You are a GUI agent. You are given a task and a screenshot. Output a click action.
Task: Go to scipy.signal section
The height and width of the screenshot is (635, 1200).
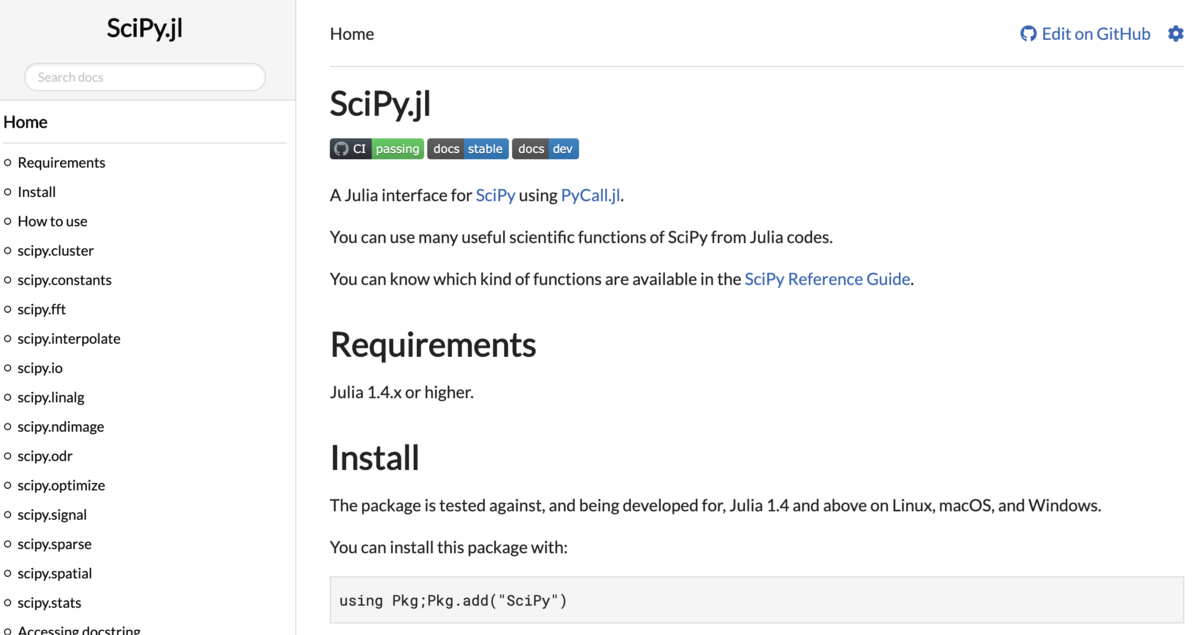pos(52,514)
